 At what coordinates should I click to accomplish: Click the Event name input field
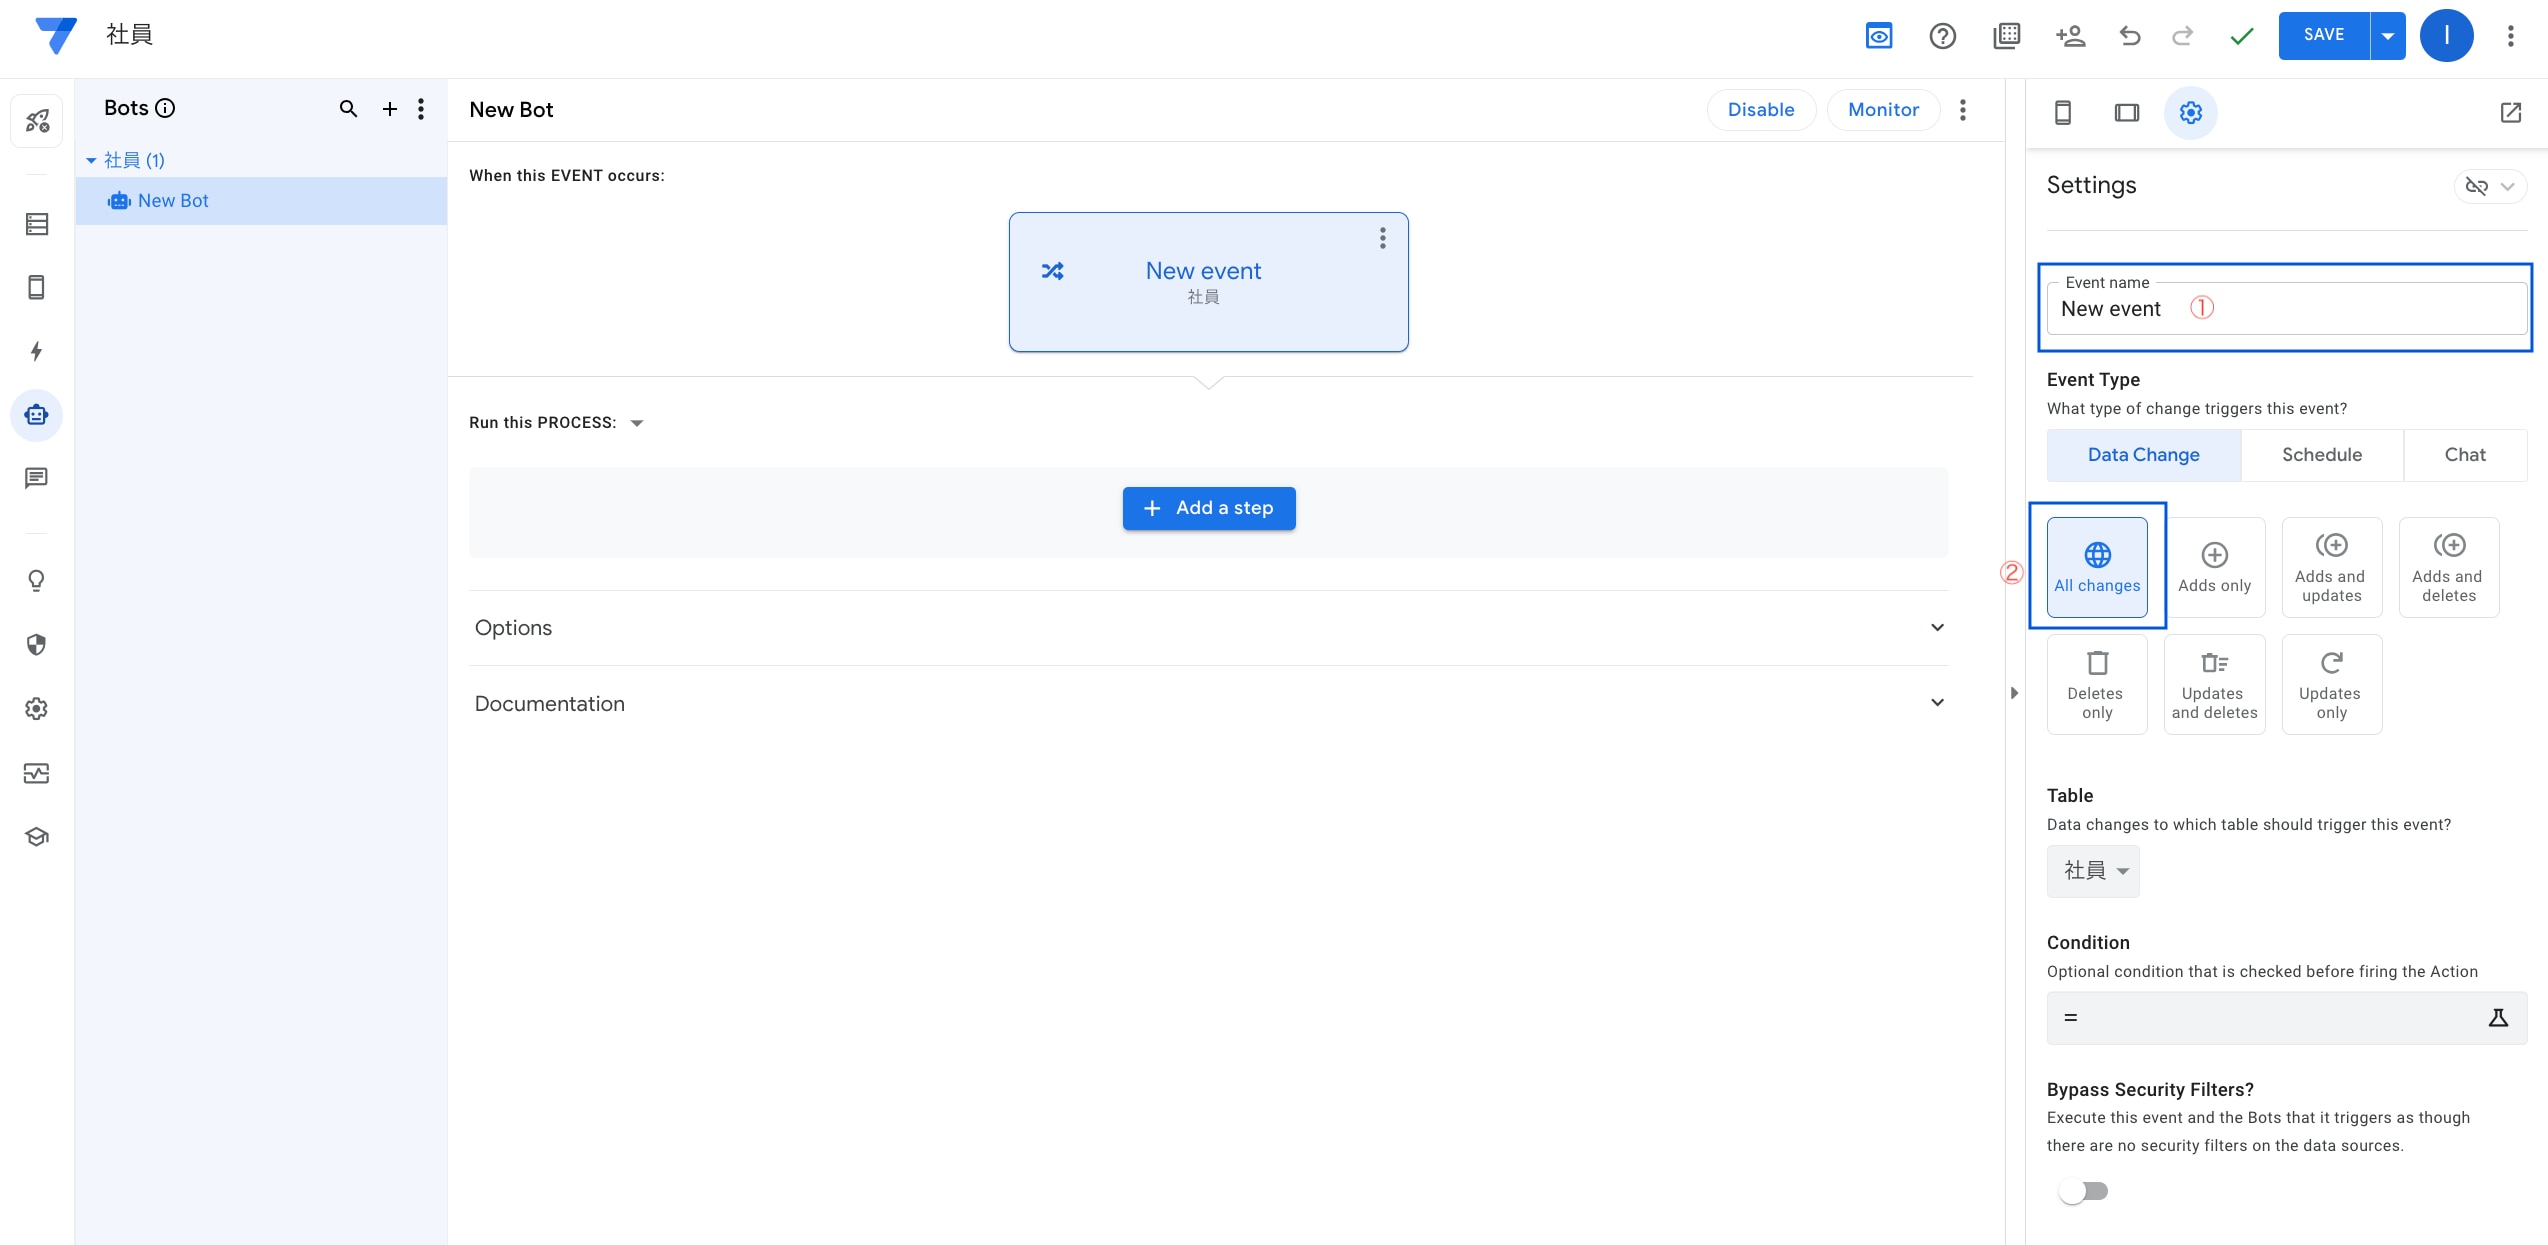(2283, 307)
